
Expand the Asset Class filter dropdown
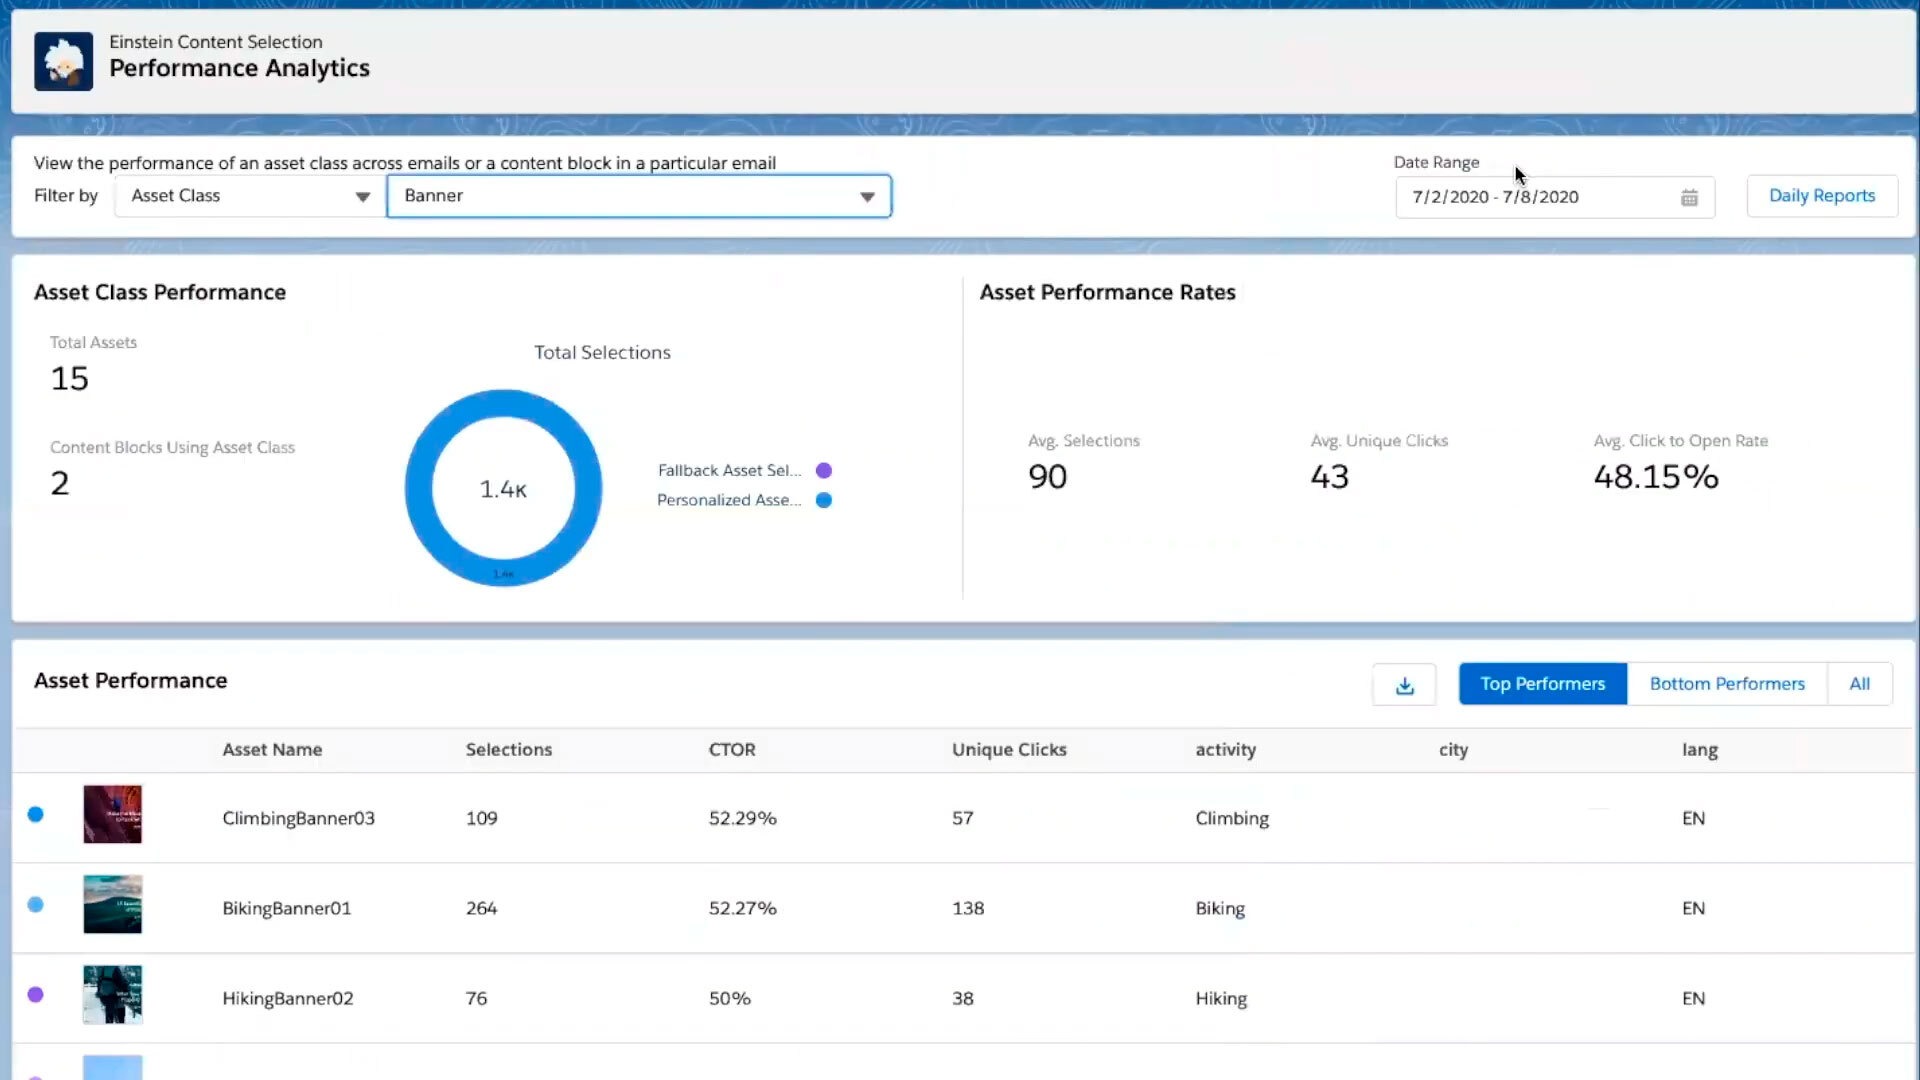tap(249, 195)
